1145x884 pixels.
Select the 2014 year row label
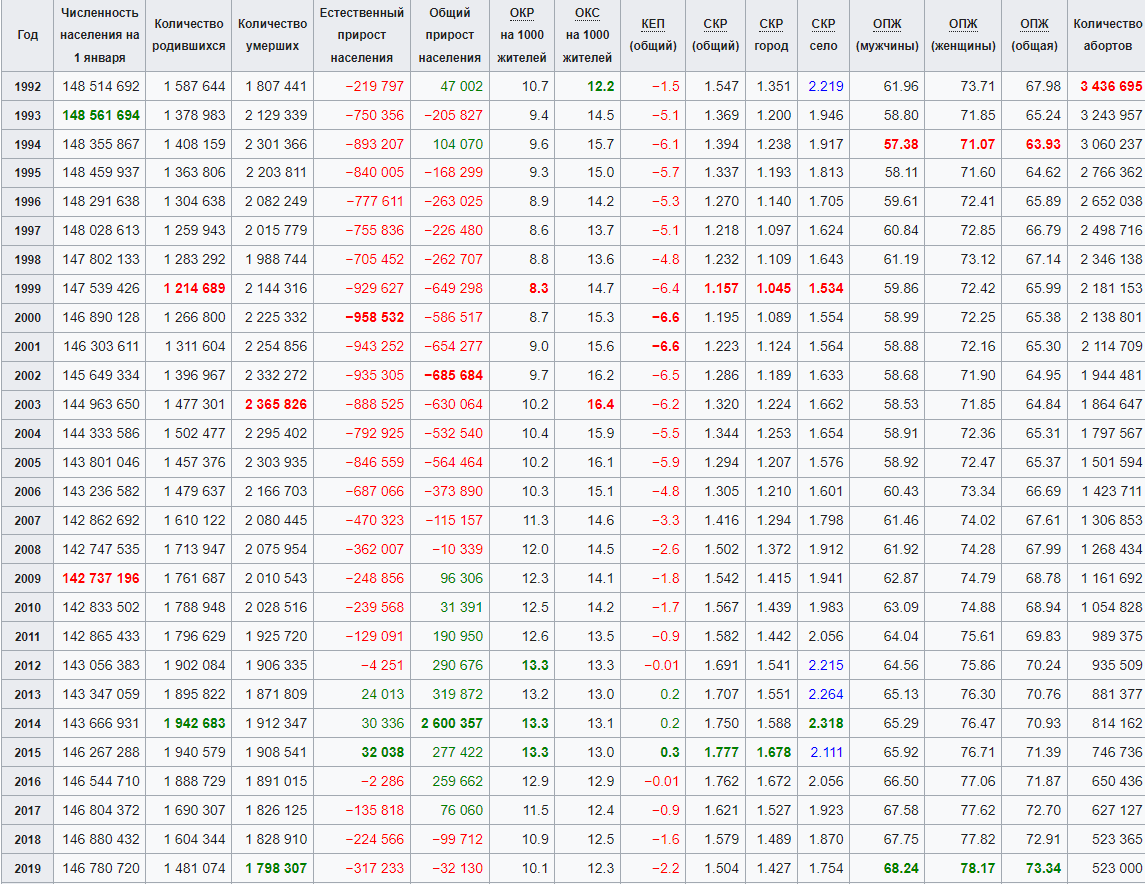(x=27, y=724)
